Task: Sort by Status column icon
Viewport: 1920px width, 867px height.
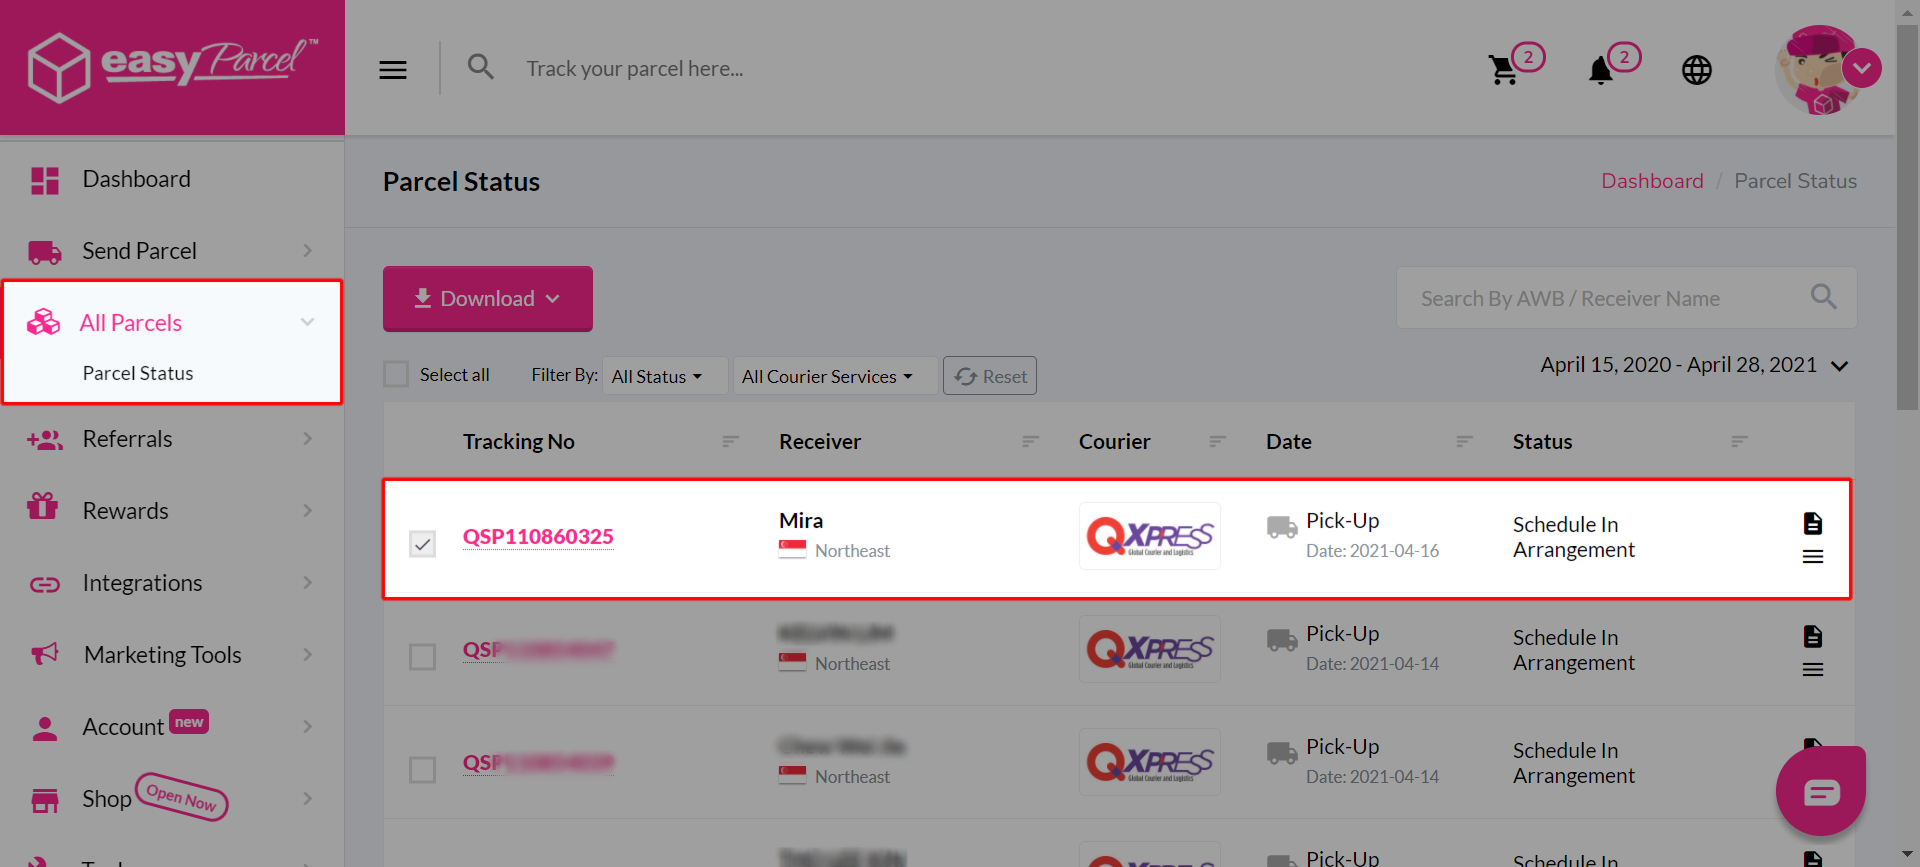Action: click(x=1740, y=441)
